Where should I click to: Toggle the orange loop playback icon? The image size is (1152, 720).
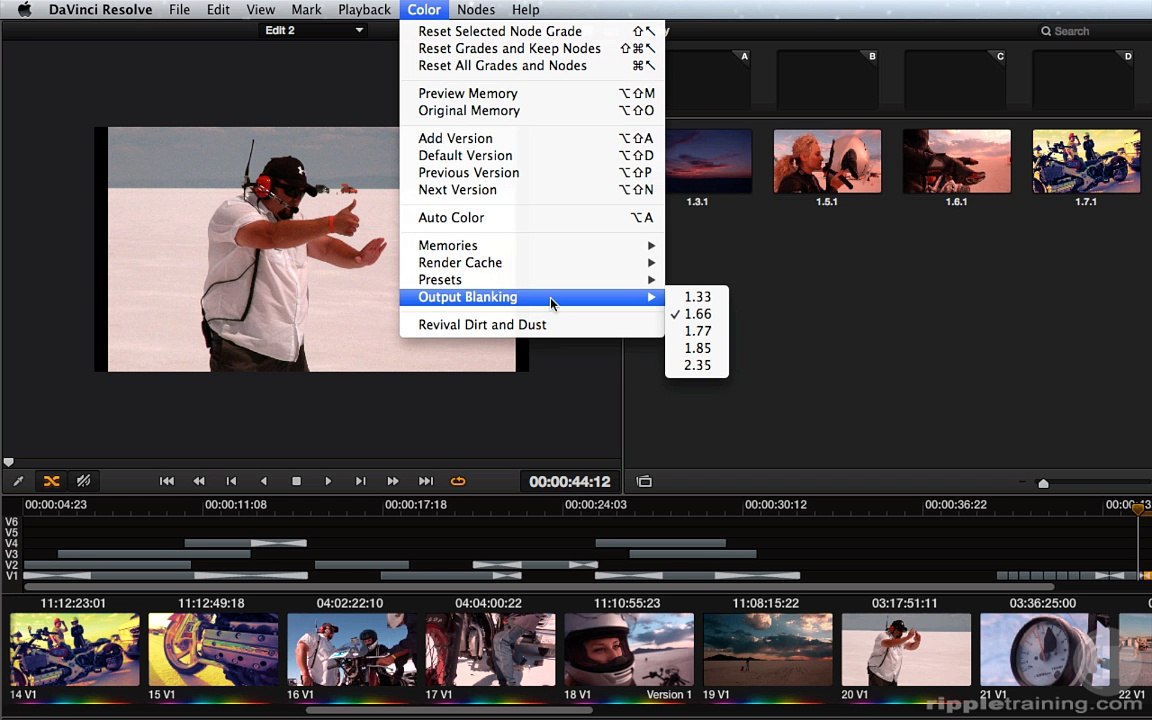click(458, 481)
